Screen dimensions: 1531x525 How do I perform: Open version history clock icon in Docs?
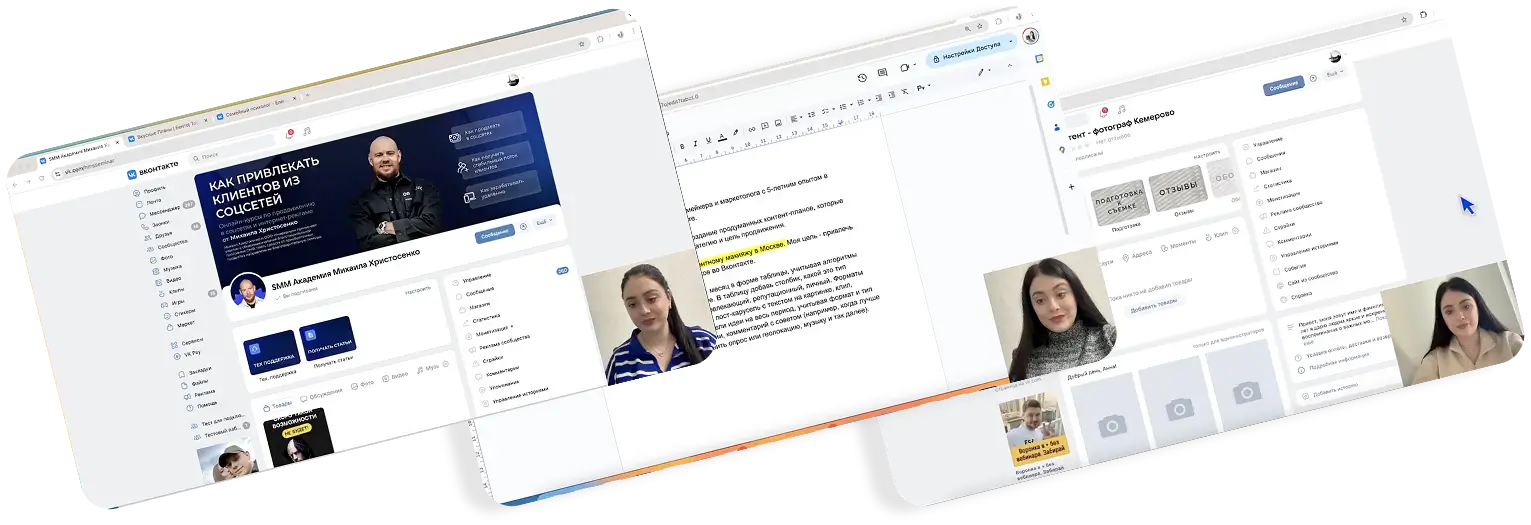tap(862, 78)
